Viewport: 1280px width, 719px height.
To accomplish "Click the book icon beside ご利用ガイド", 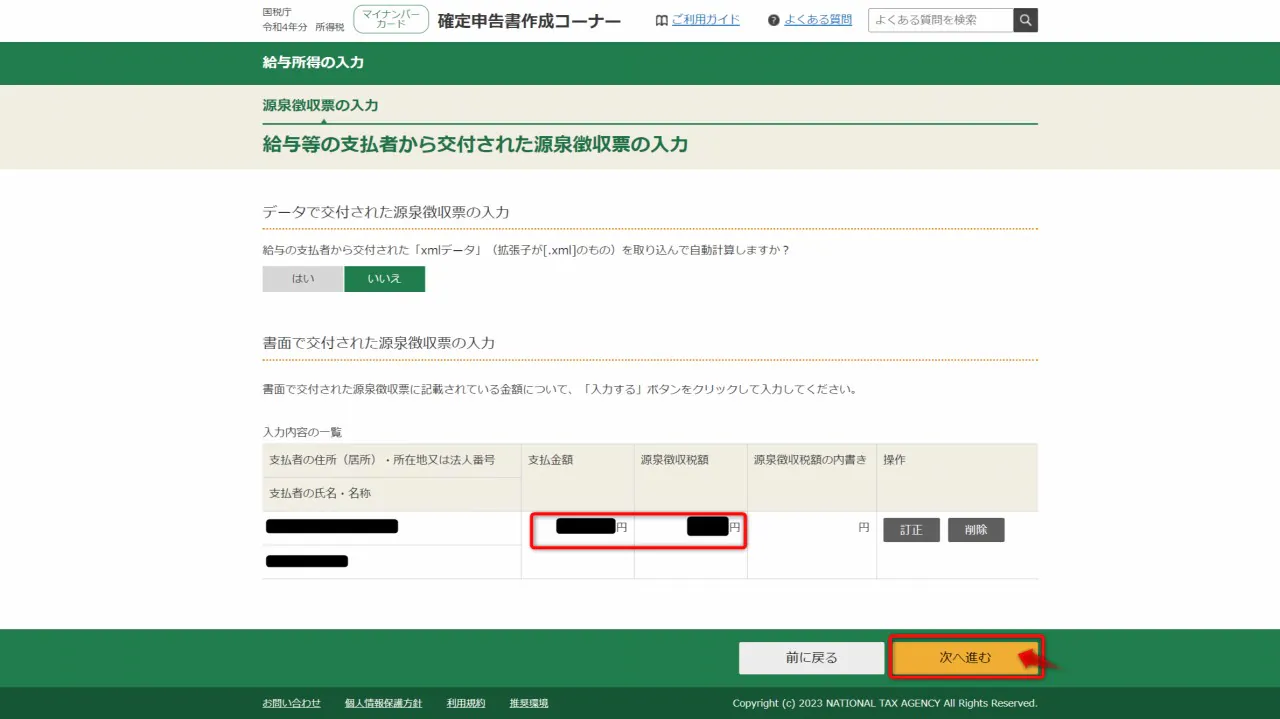I will coord(661,20).
